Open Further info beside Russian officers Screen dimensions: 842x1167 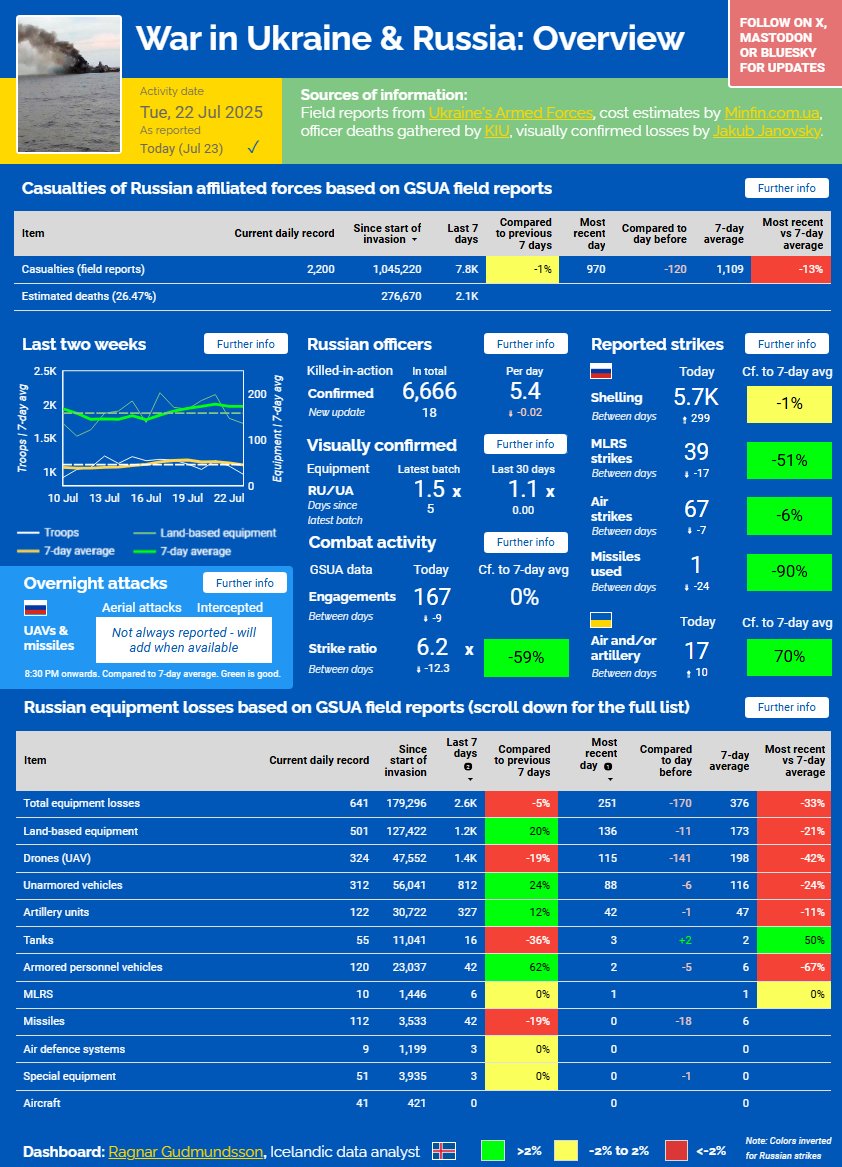click(525, 344)
